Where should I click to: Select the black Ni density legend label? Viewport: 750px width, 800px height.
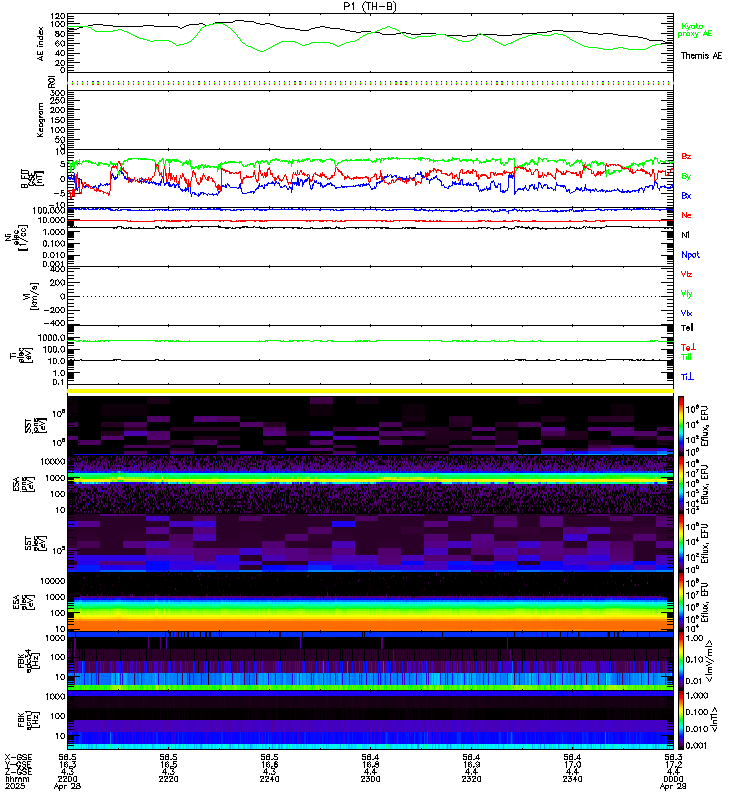(x=685, y=235)
